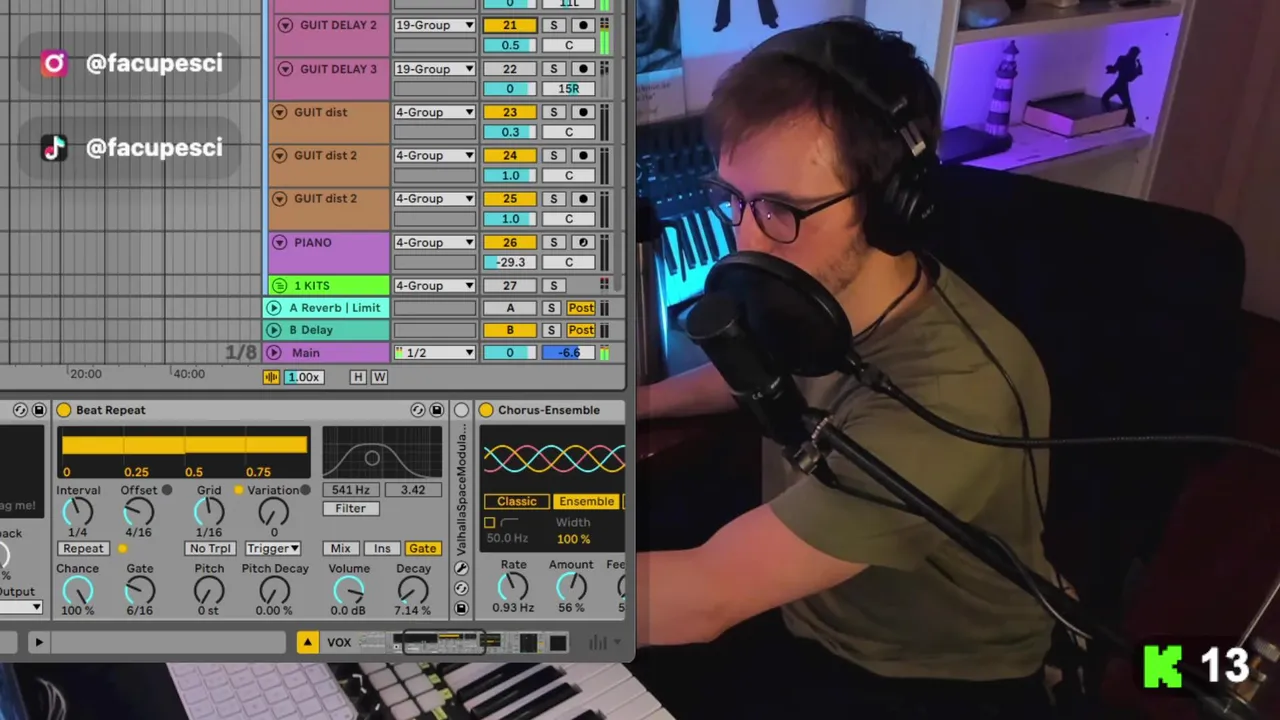Open PIANO 4-Group output dropdown

point(434,242)
